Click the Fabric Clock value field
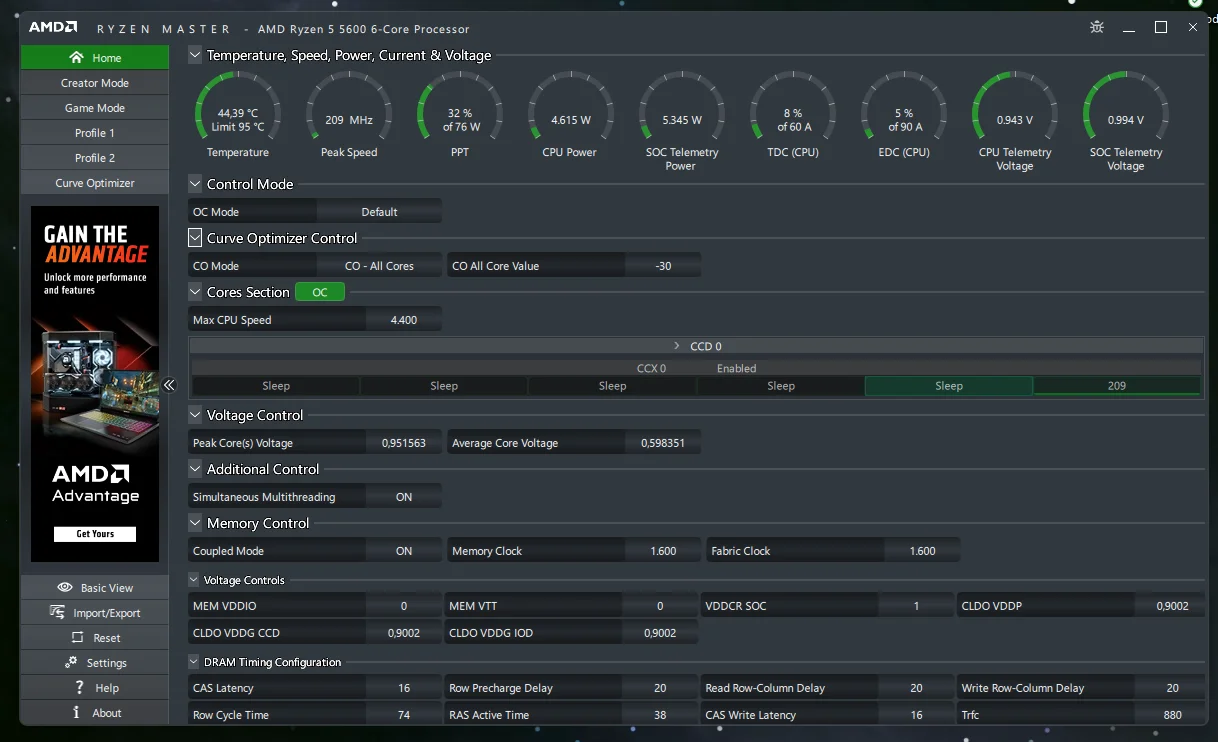The image size is (1218, 742). coord(922,551)
